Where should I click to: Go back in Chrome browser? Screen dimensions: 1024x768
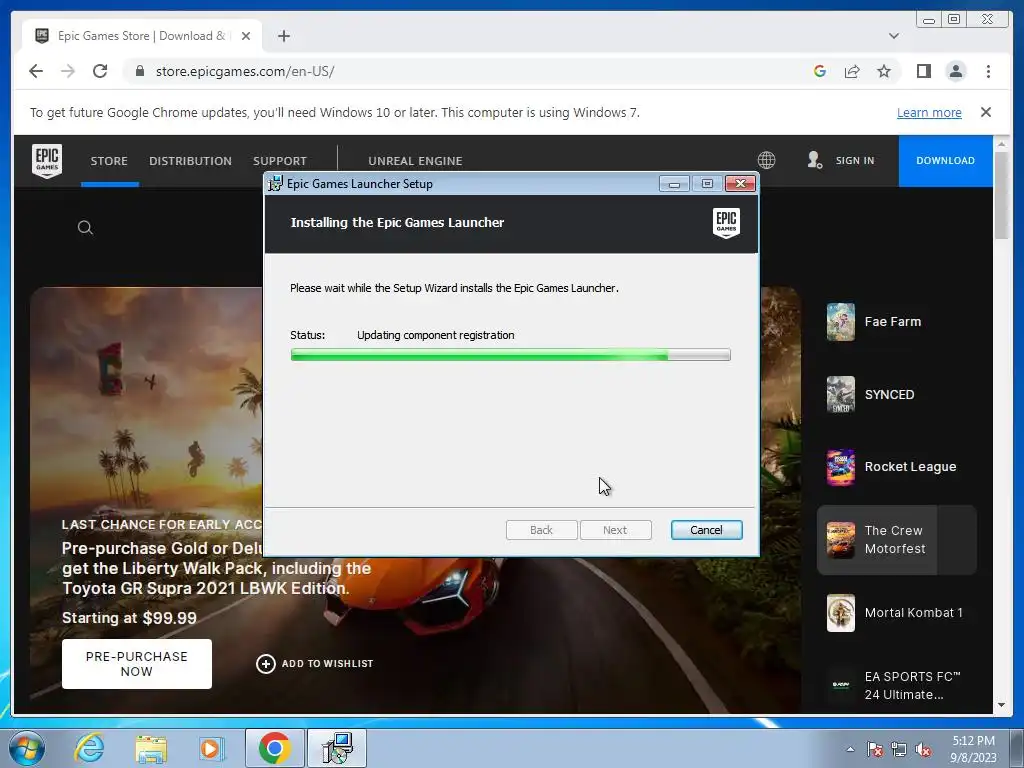click(x=36, y=71)
